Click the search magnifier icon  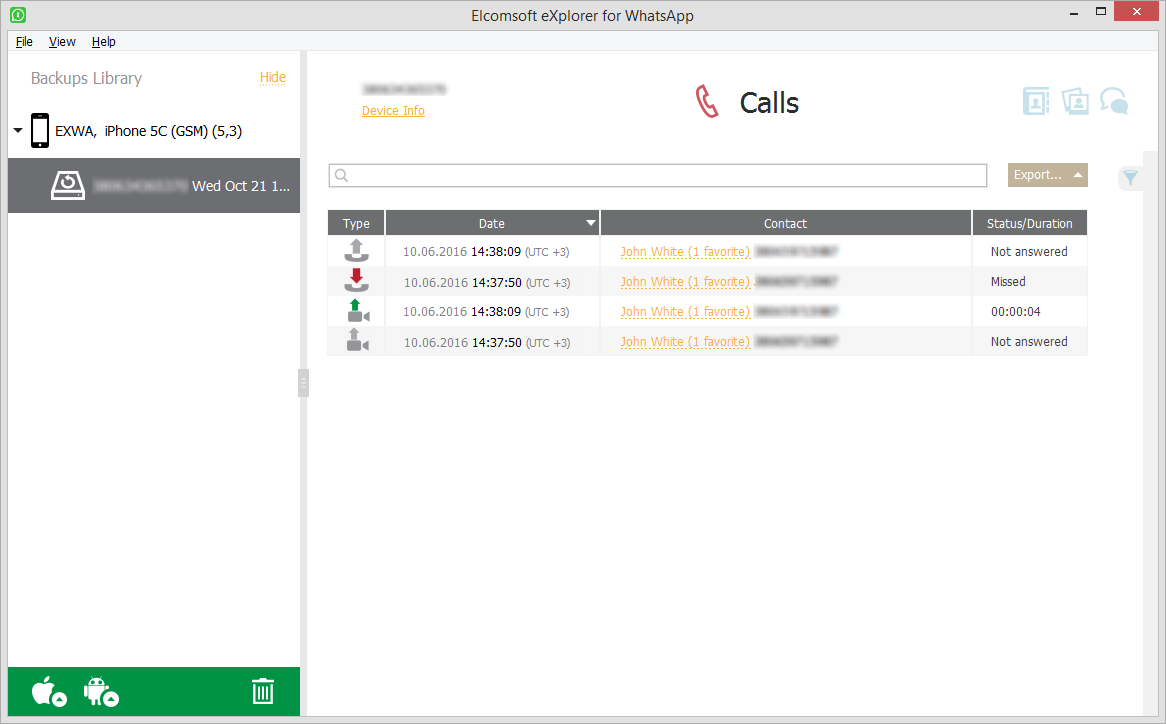tap(341, 175)
